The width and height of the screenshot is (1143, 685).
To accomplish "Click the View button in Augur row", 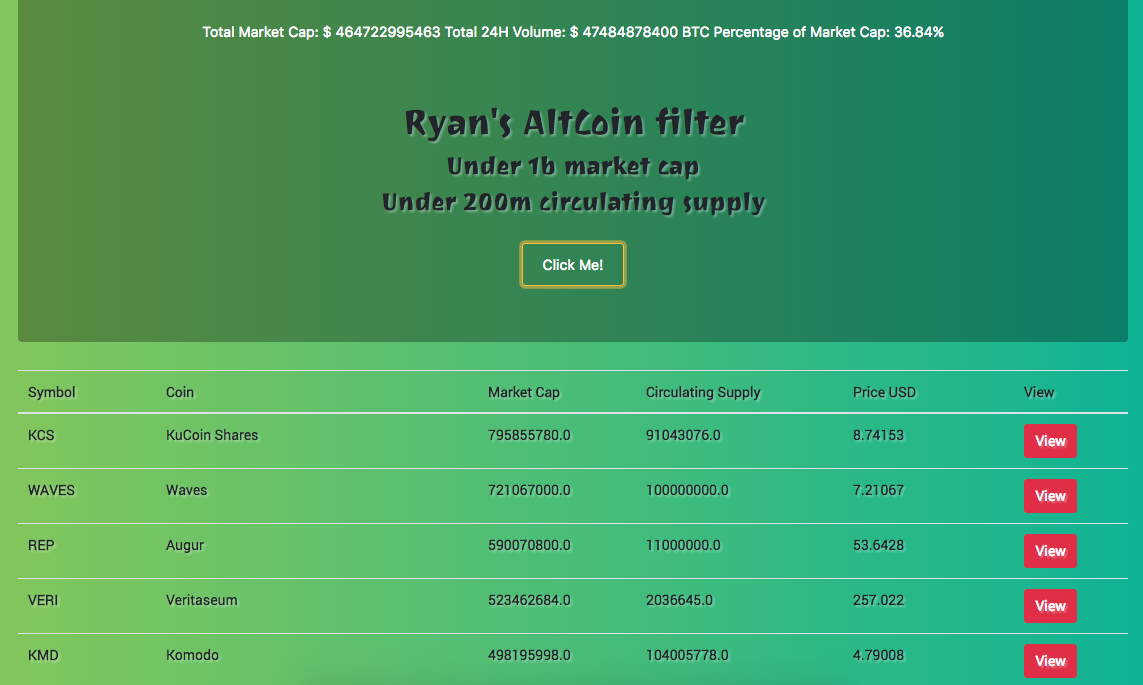I will (1050, 551).
